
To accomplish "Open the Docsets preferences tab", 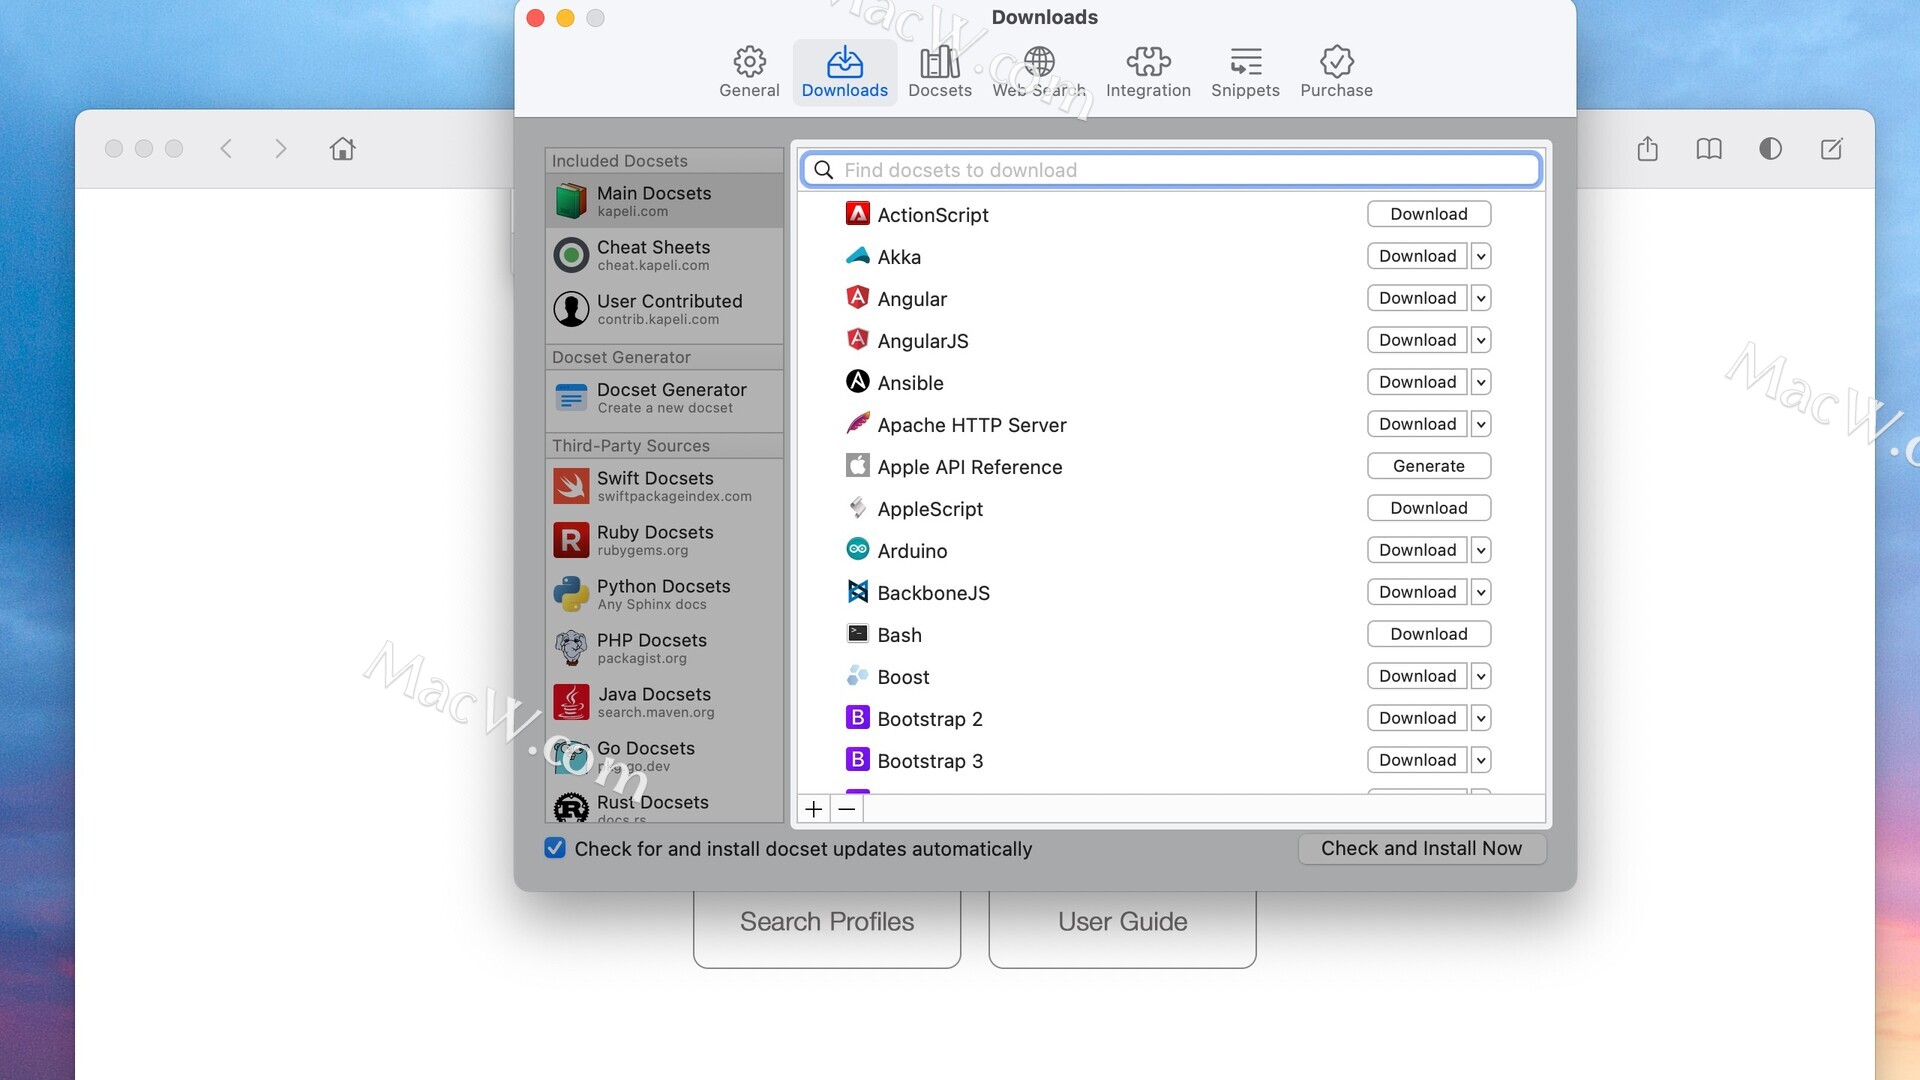I will point(939,72).
